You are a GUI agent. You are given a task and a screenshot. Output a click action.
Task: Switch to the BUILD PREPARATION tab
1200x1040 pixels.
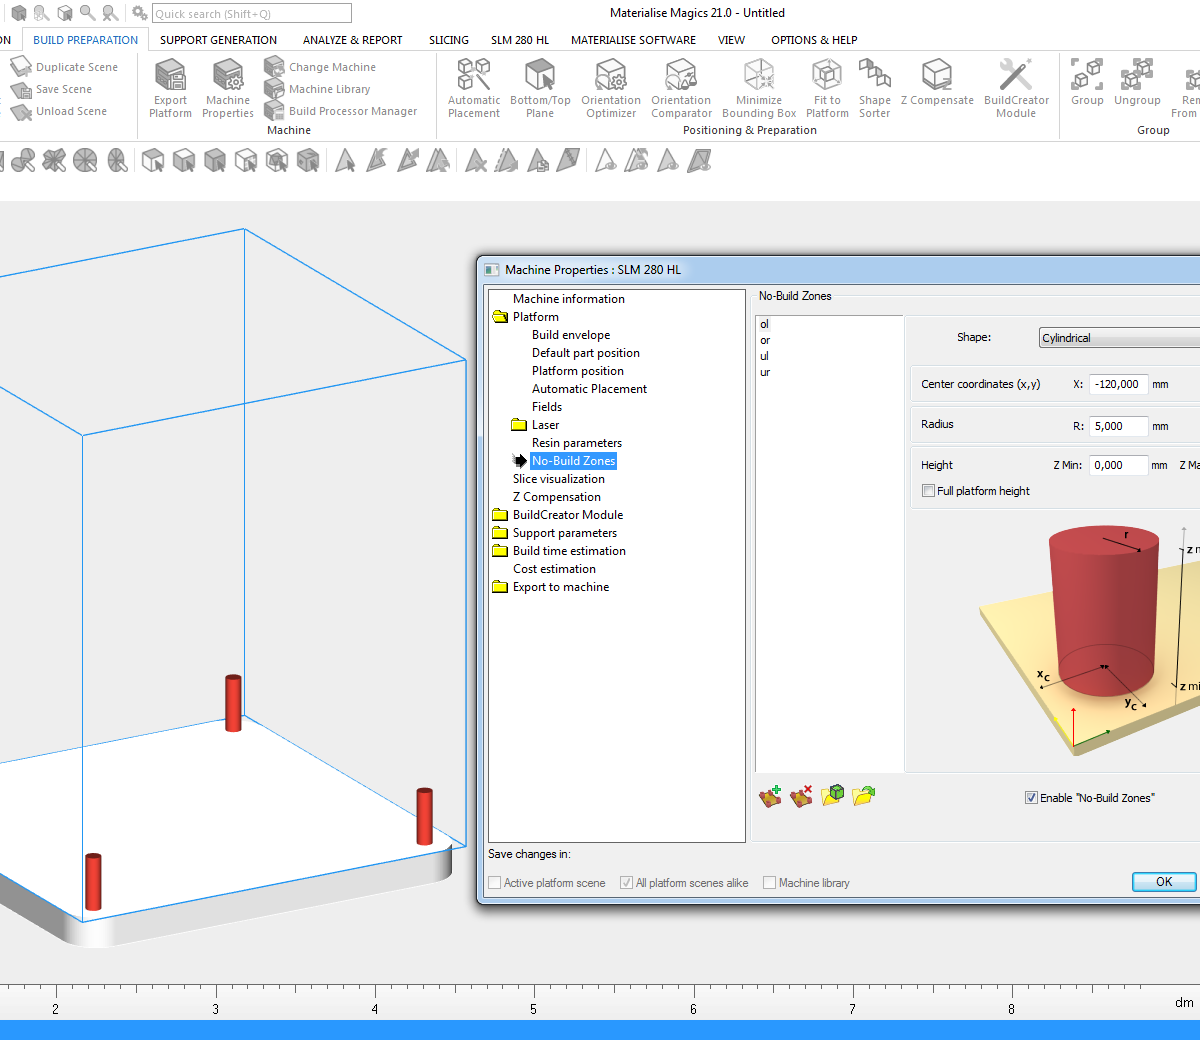click(86, 40)
